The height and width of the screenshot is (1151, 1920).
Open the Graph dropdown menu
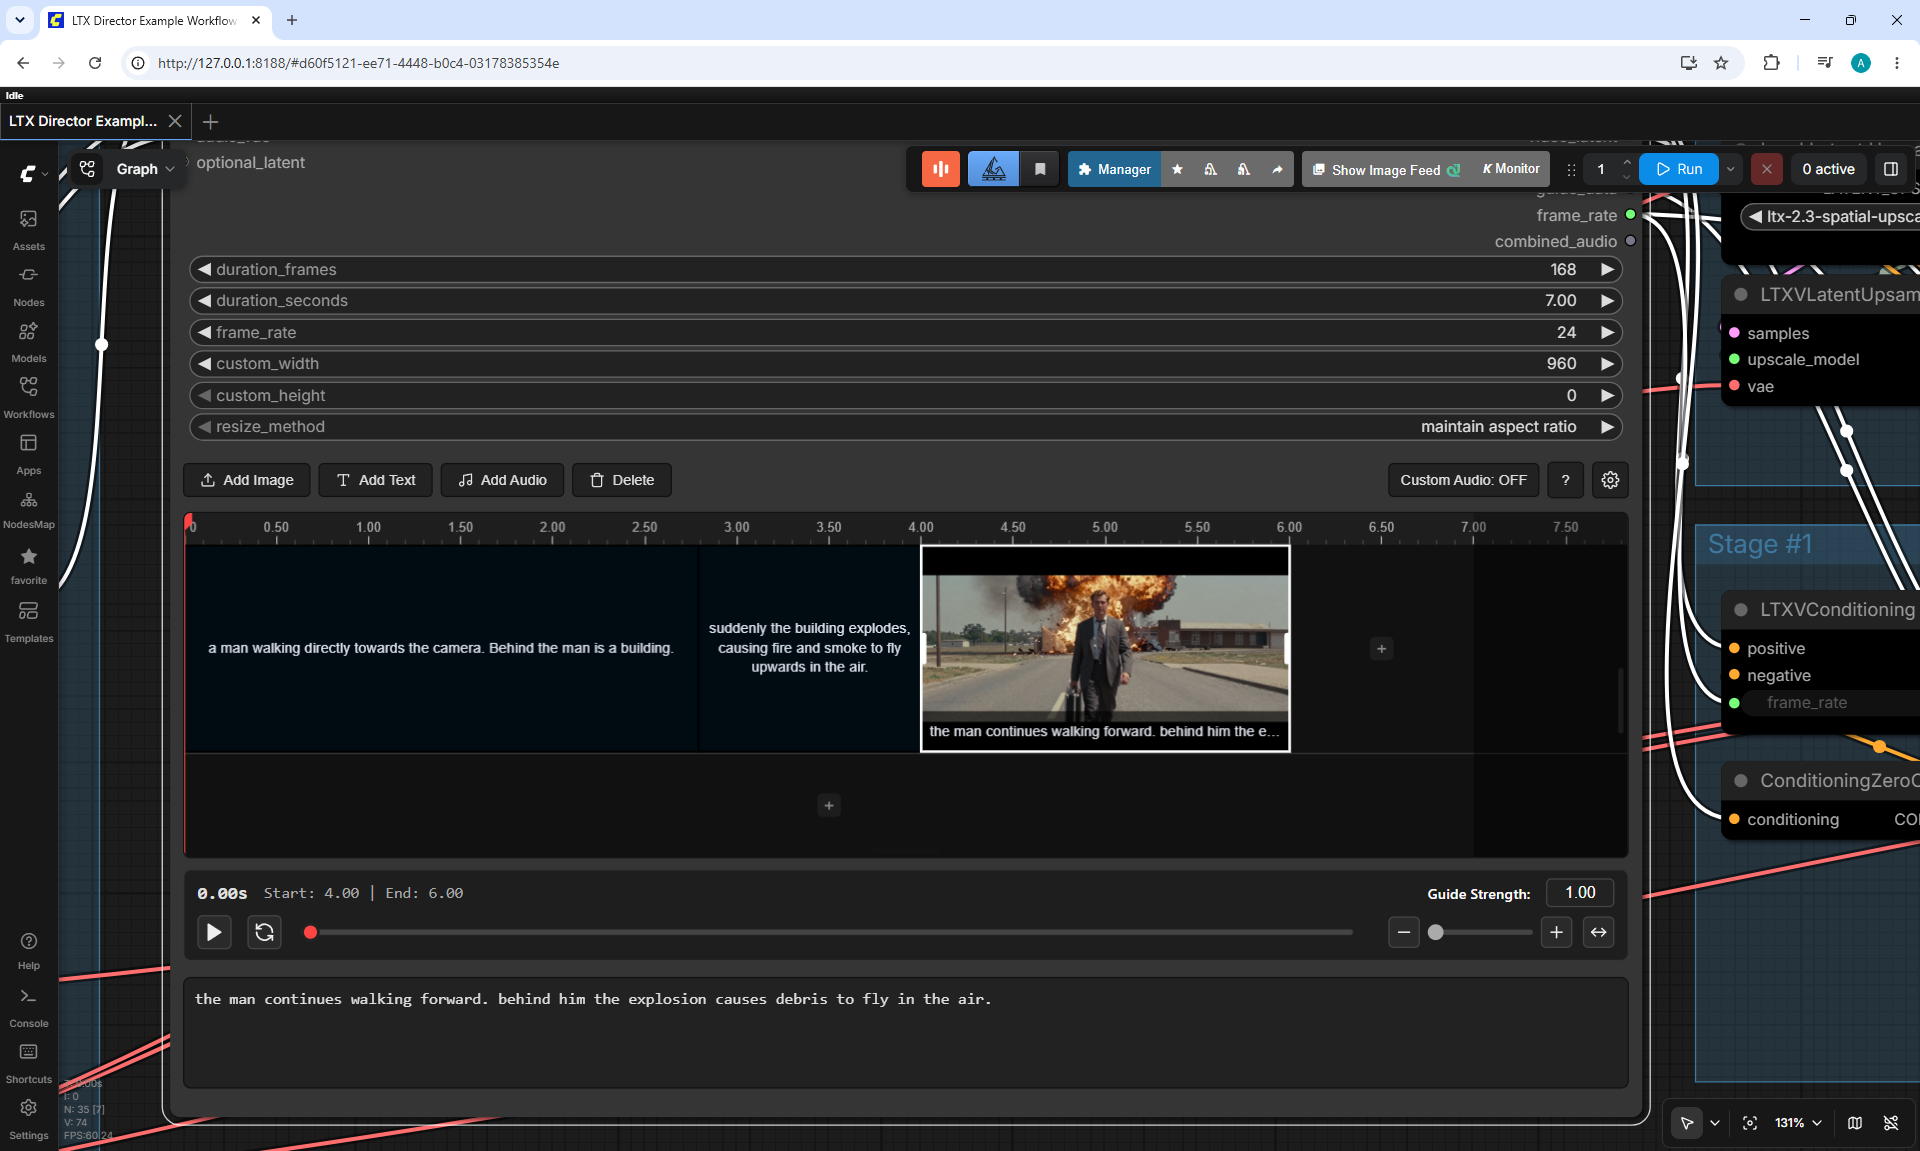coord(146,169)
